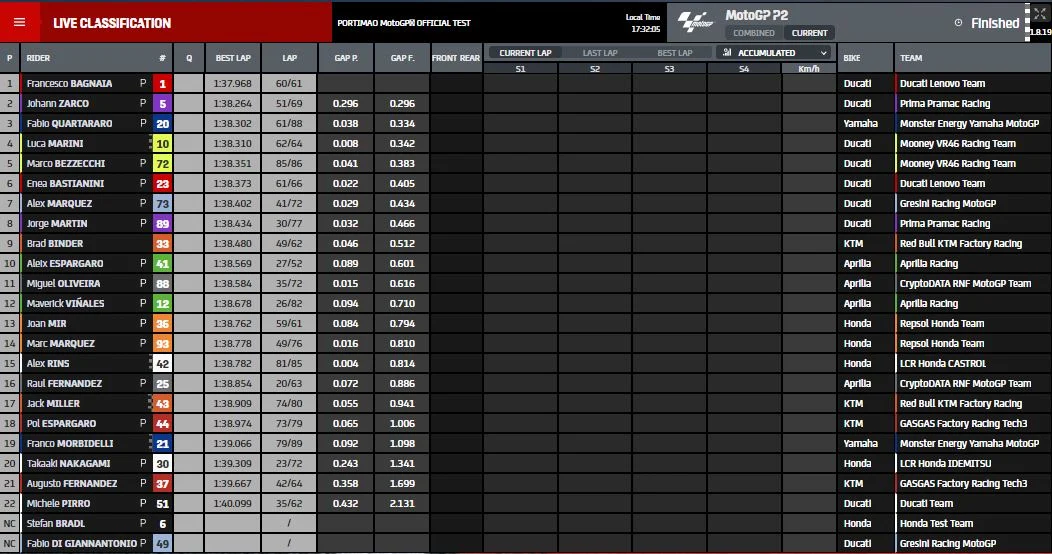The width and height of the screenshot is (1052, 554).
Task: Sort by GAP P. column header
Action: [346, 58]
